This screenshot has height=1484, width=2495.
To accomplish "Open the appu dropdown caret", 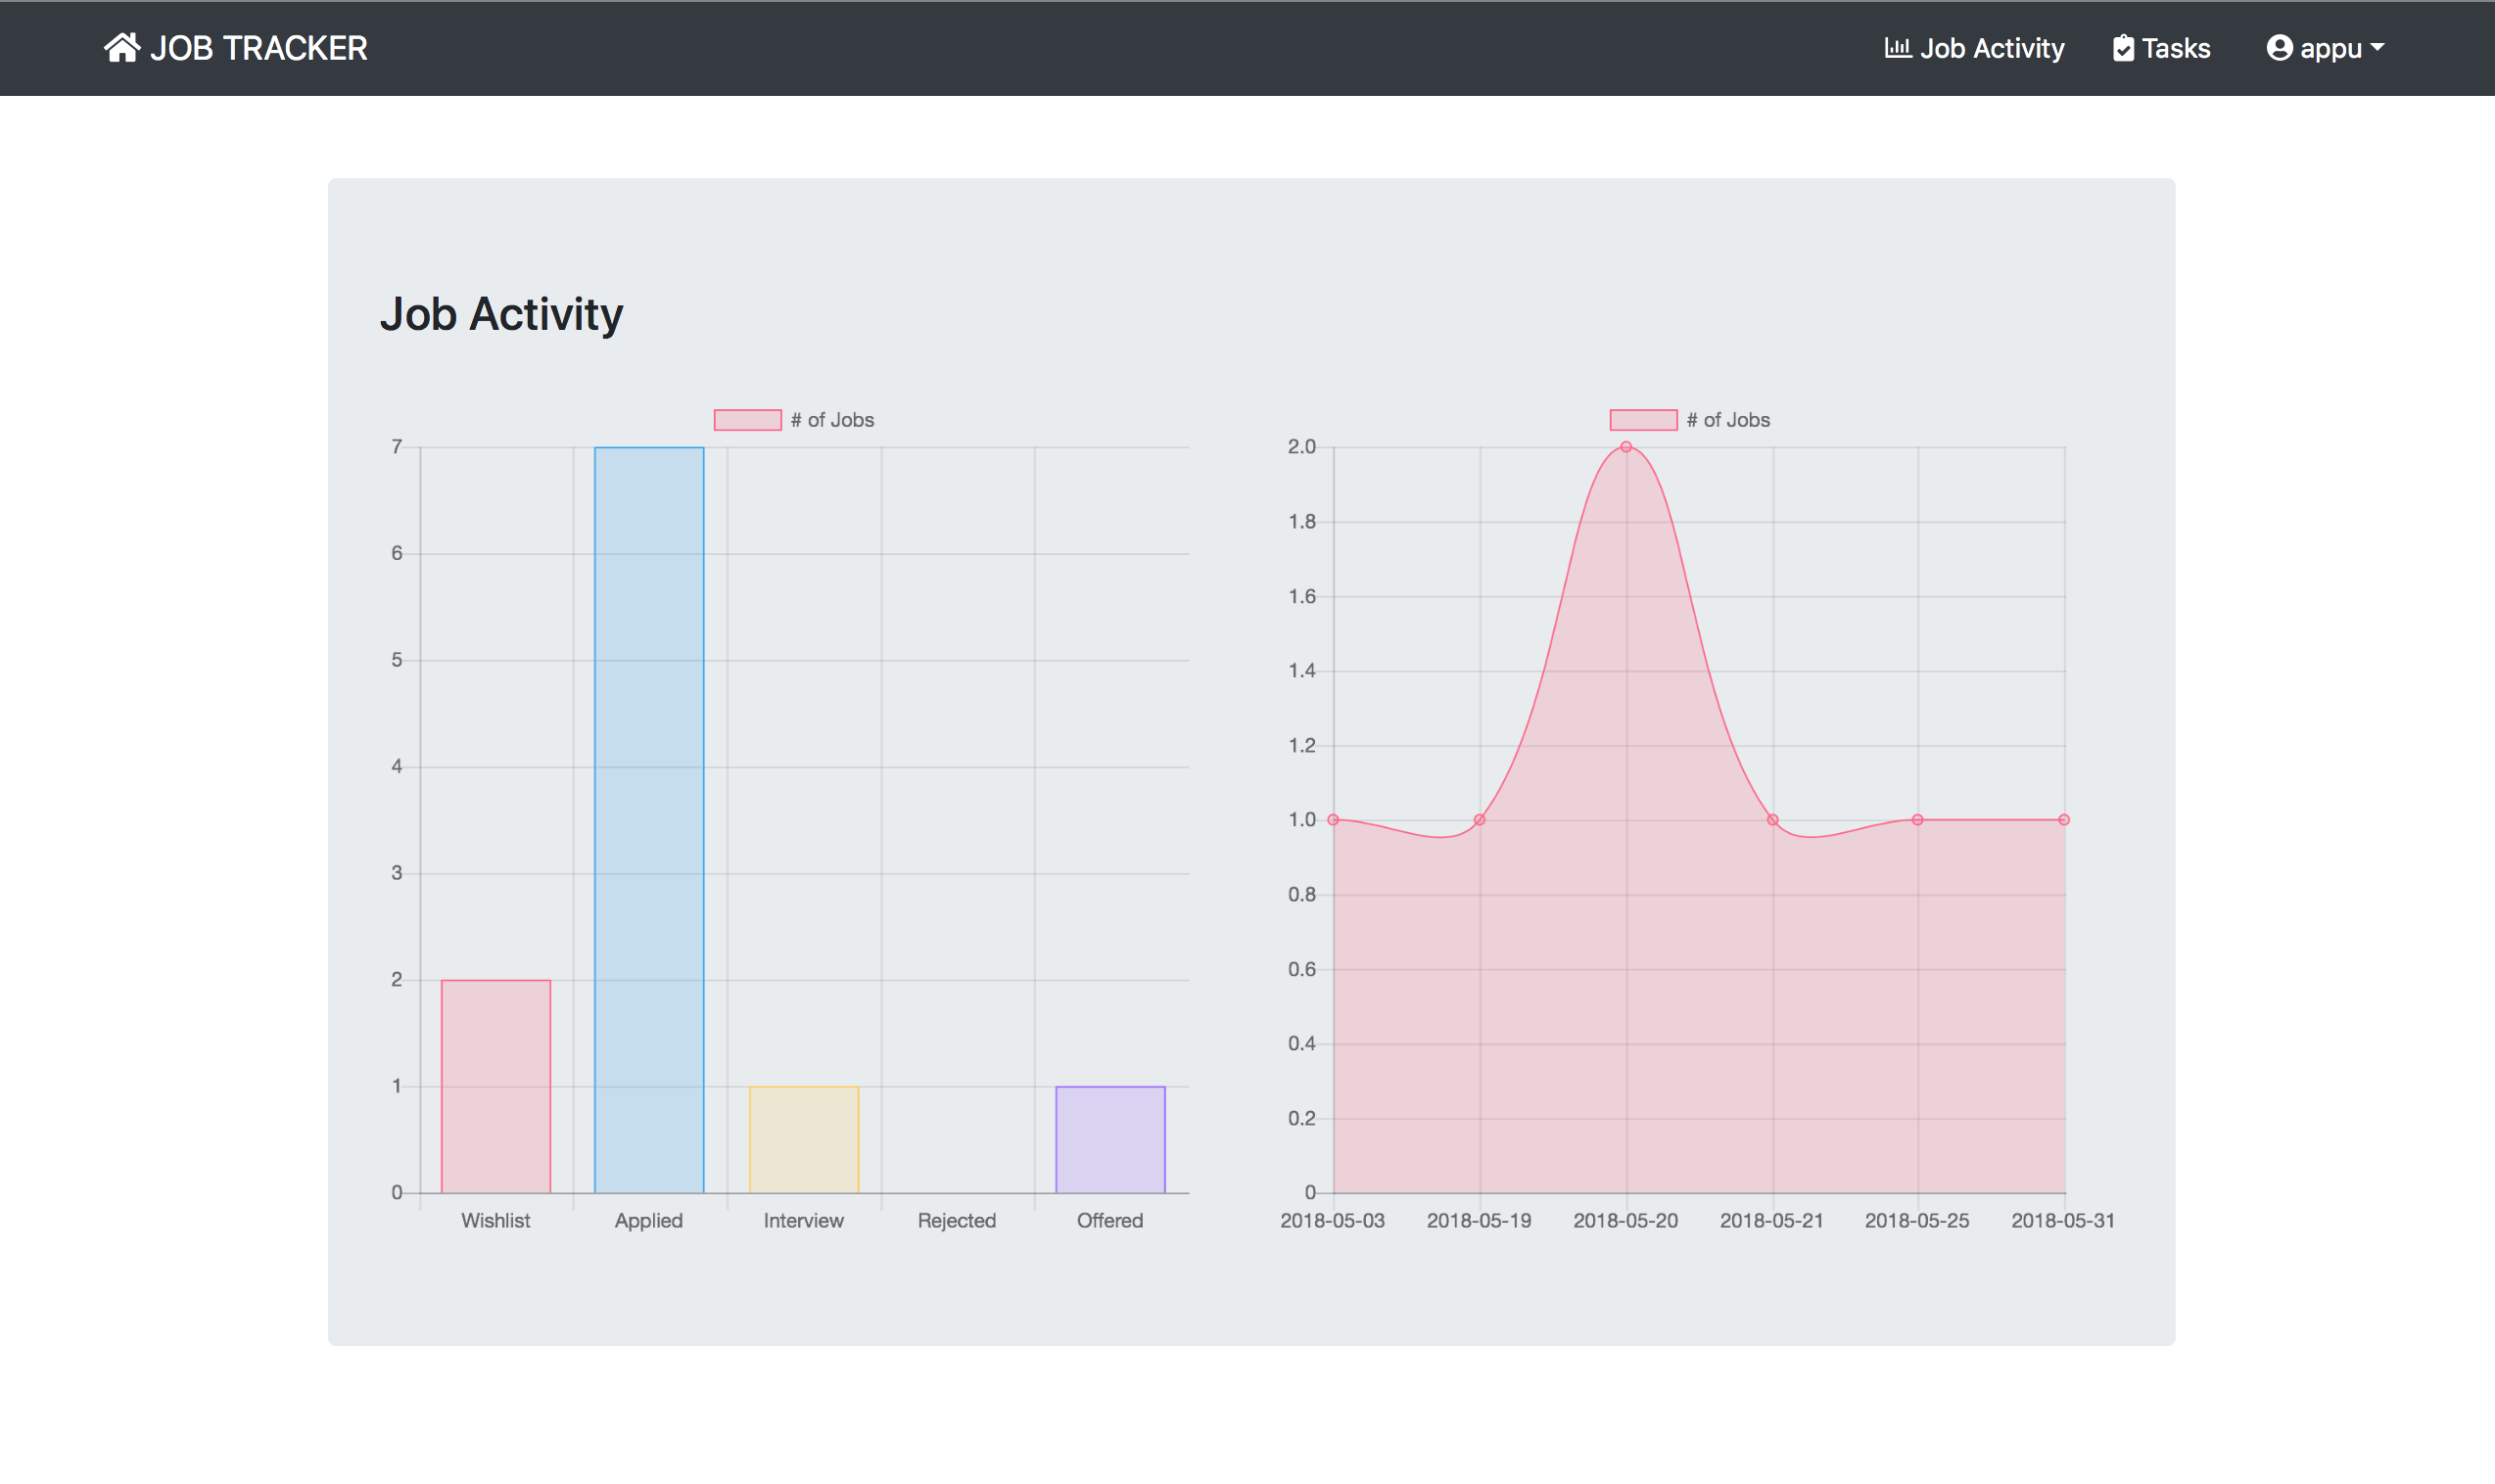I will click(x=2377, y=47).
